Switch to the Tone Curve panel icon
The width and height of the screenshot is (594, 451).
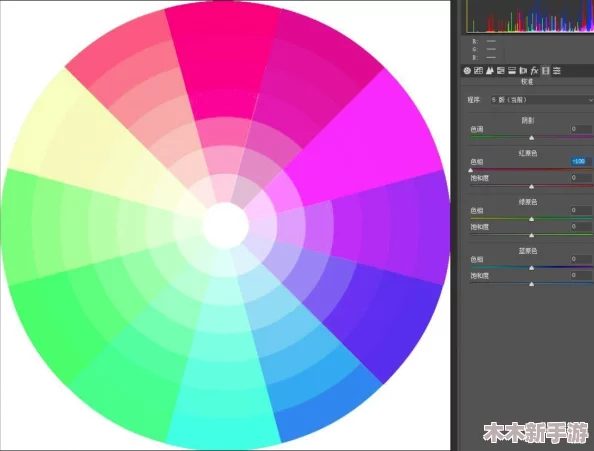tap(478, 70)
